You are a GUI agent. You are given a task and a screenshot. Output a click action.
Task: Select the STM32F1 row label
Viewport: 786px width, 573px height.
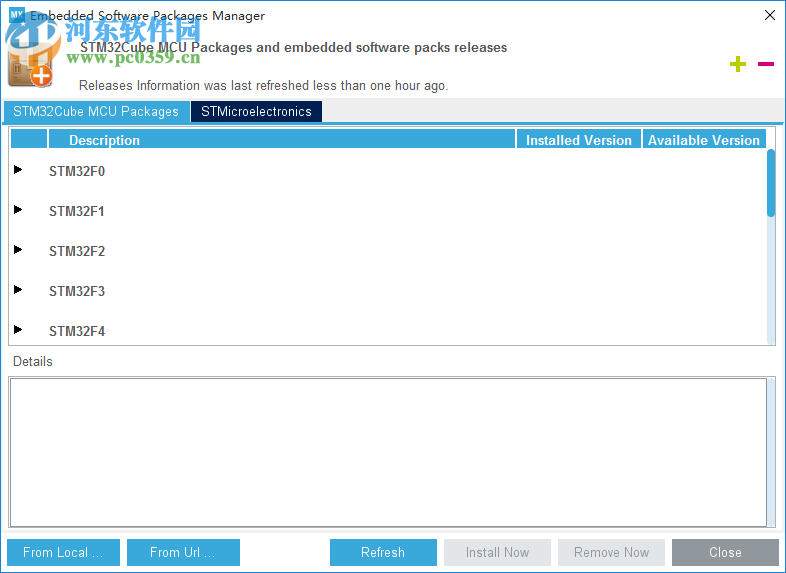(77, 212)
